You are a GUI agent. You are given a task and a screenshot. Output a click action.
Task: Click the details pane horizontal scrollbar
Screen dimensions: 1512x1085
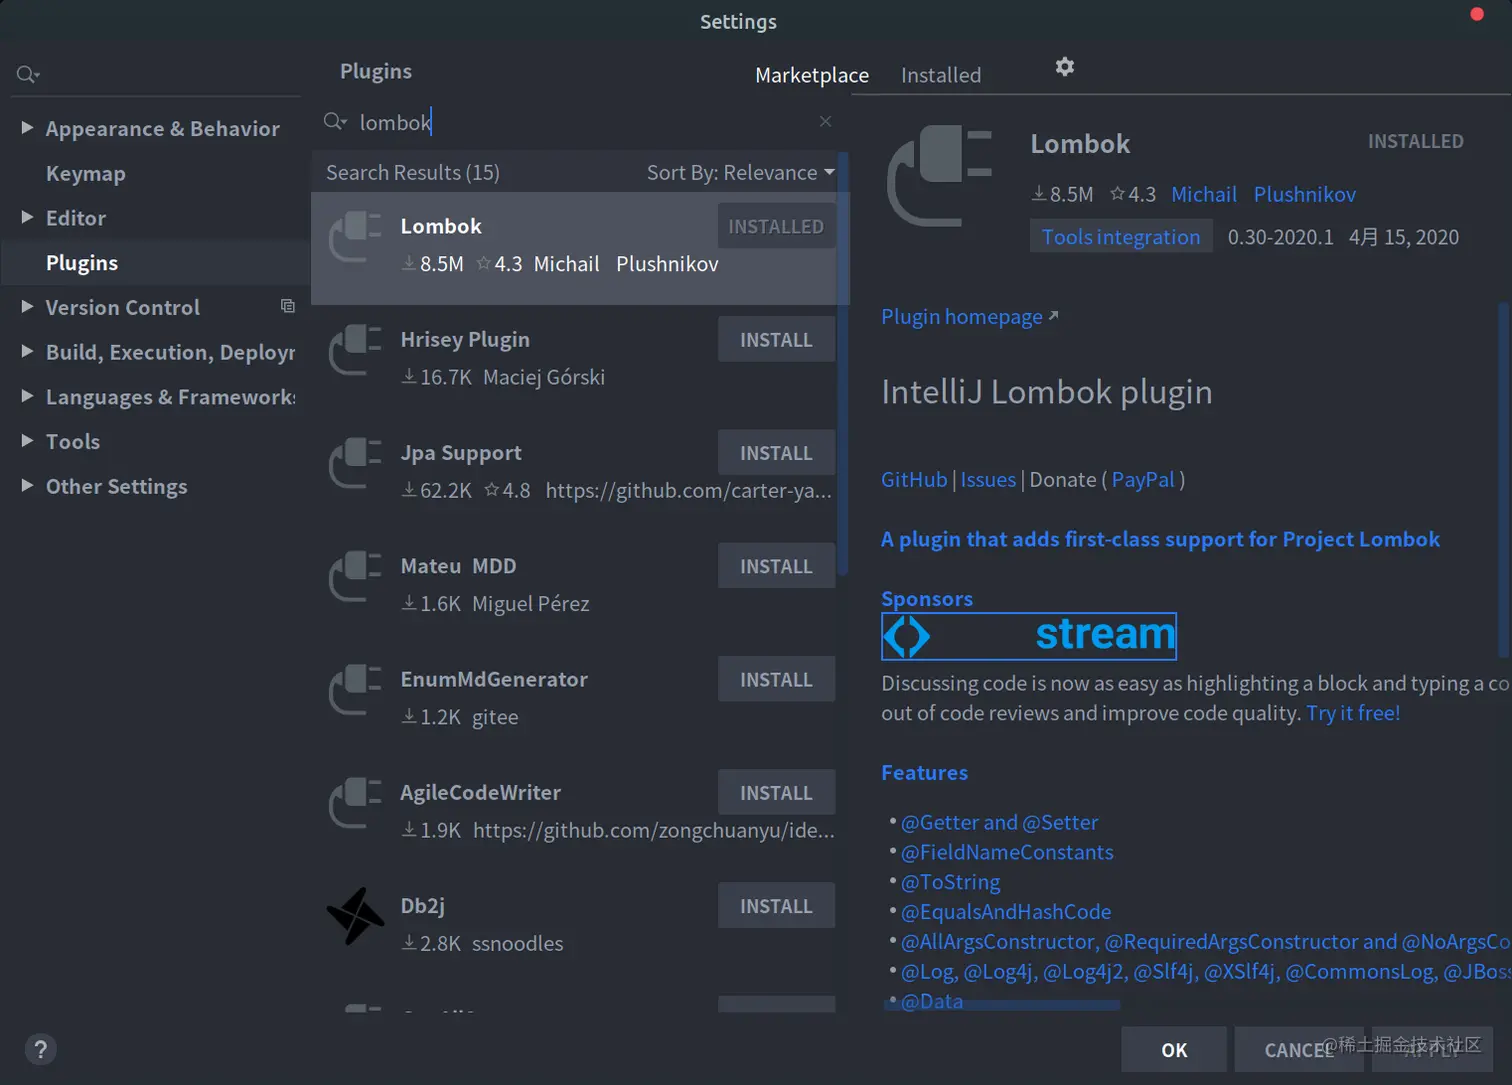1002,1004
